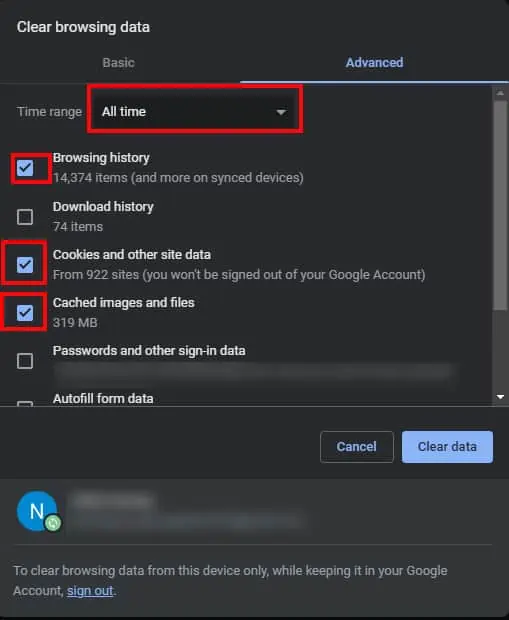Open the Time range dropdown showing All time

(x=195, y=112)
